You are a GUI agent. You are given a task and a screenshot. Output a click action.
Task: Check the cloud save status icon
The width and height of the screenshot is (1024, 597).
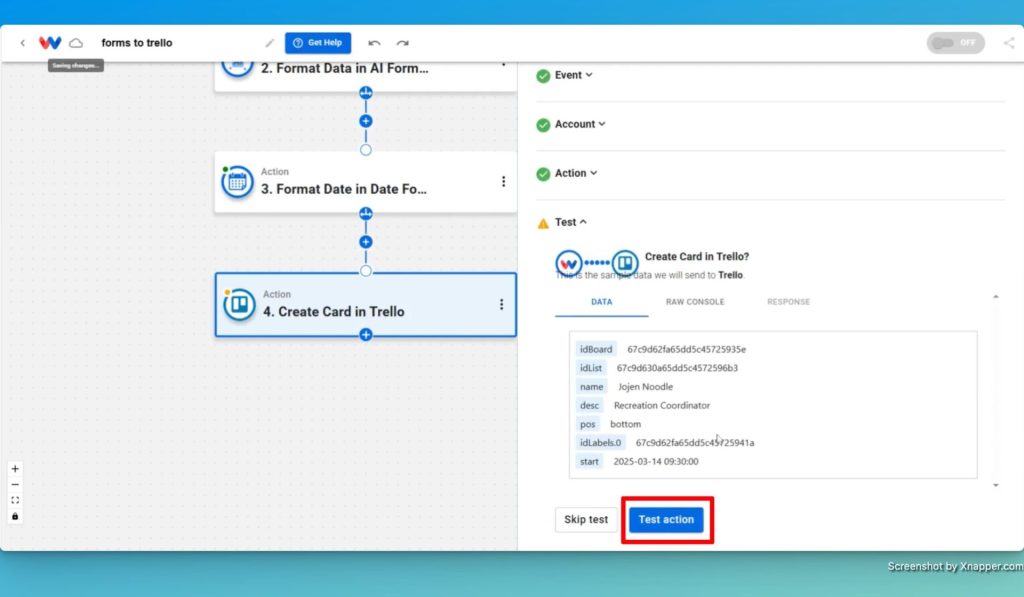(76, 43)
